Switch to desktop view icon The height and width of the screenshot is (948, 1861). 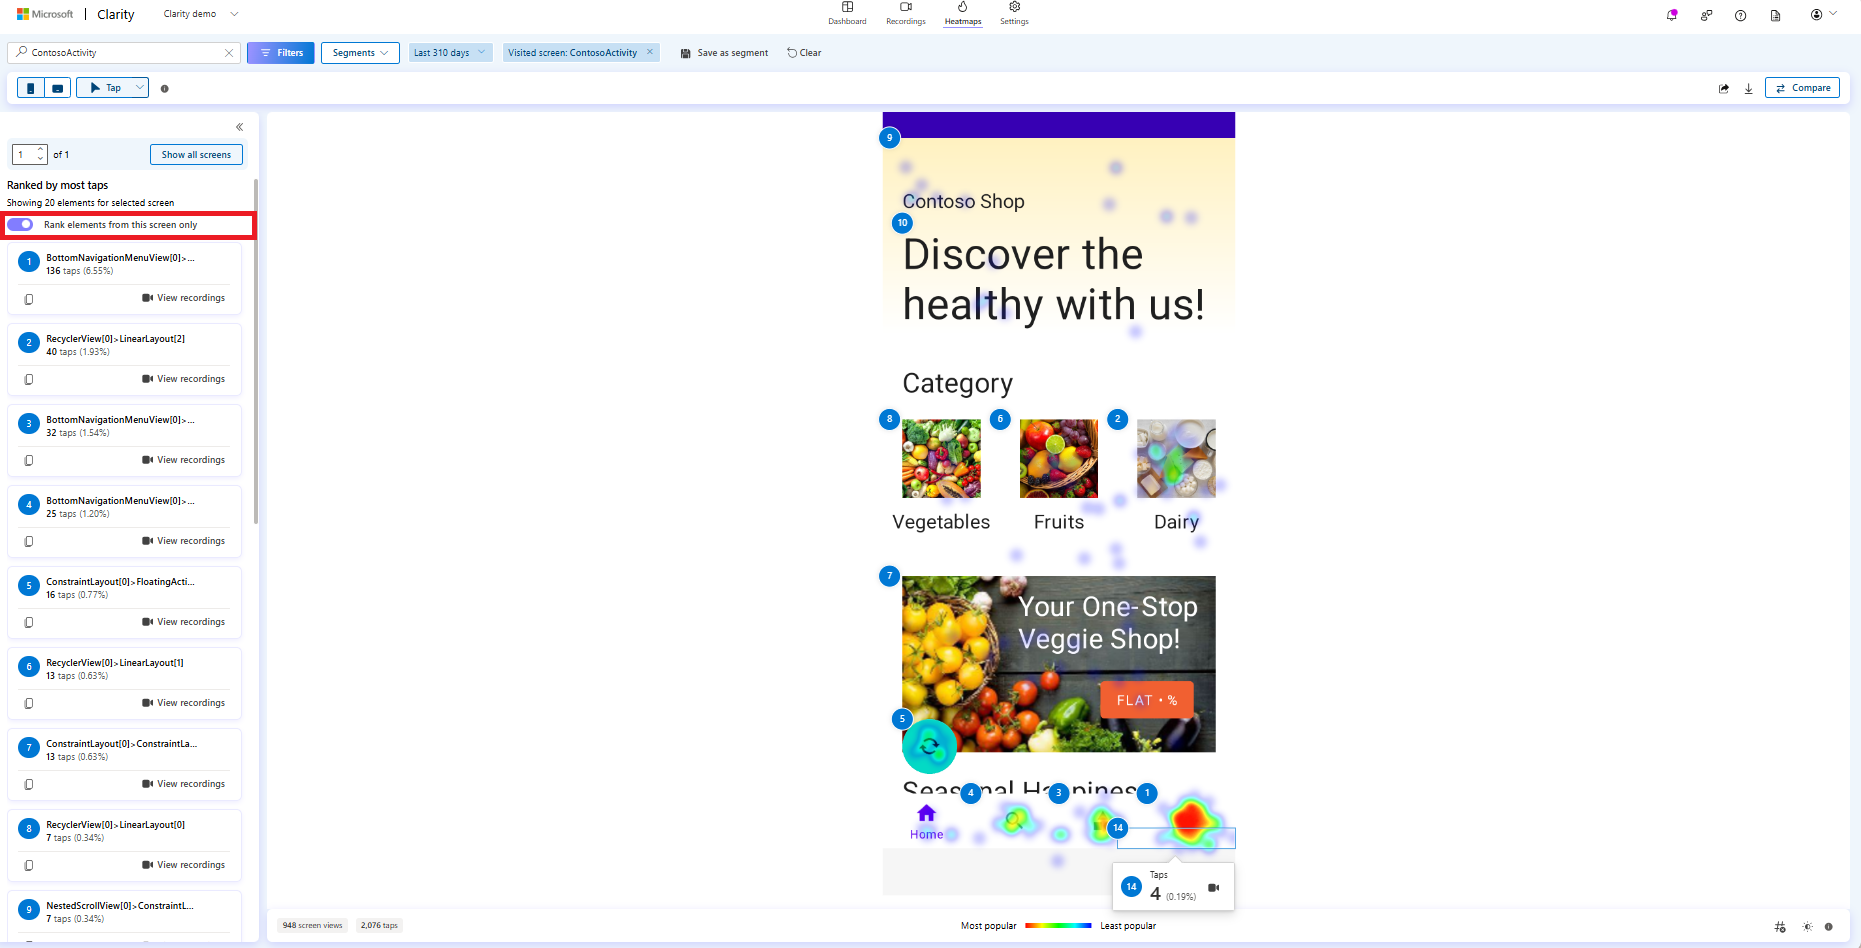58,87
